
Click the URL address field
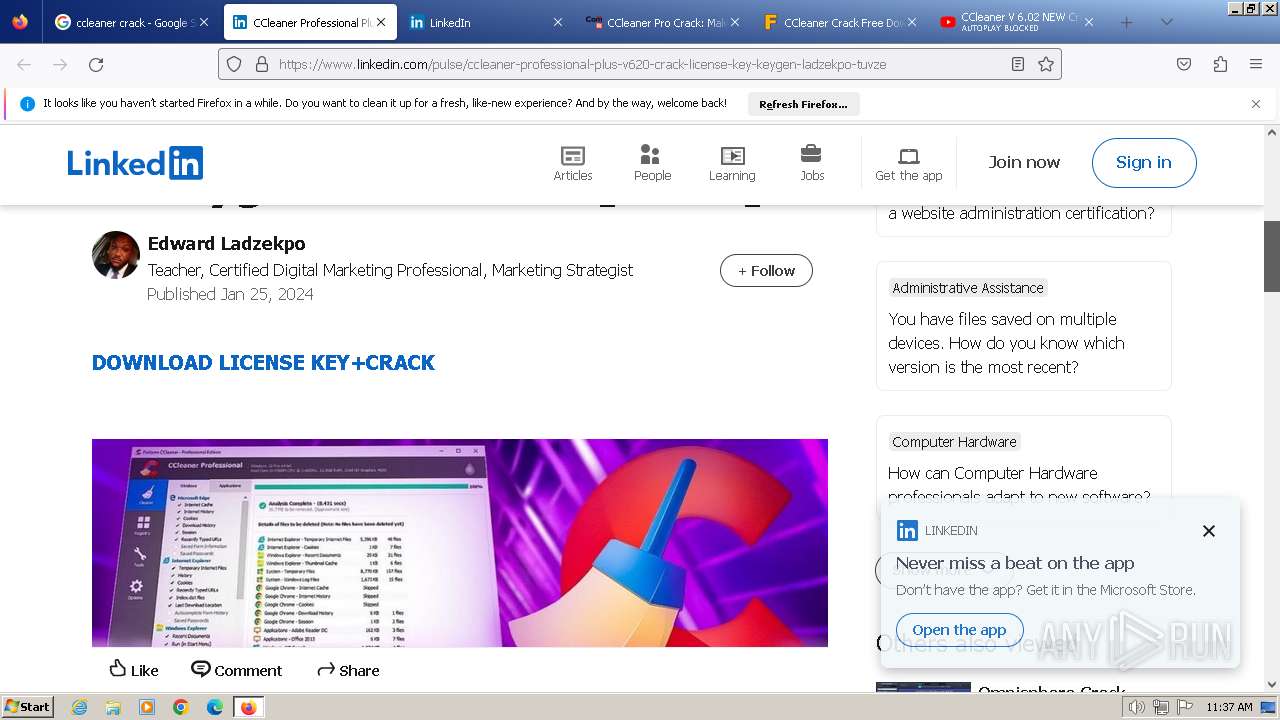click(x=640, y=64)
